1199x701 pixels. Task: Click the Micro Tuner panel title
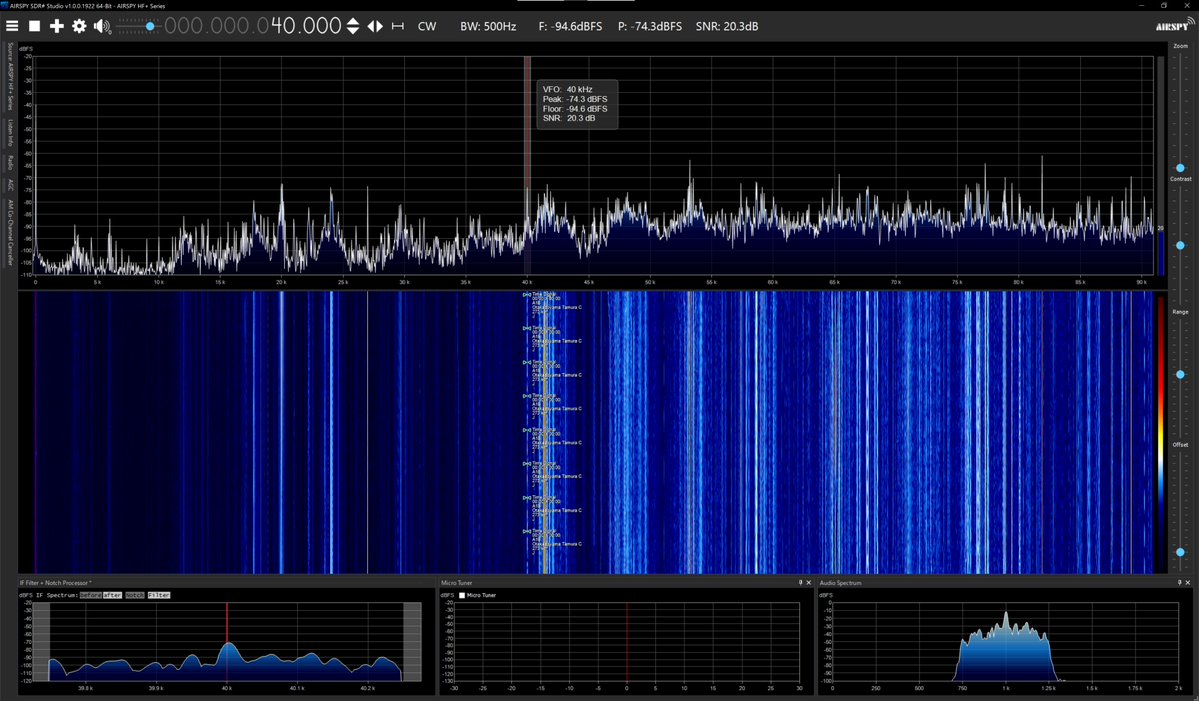click(457, 583)
